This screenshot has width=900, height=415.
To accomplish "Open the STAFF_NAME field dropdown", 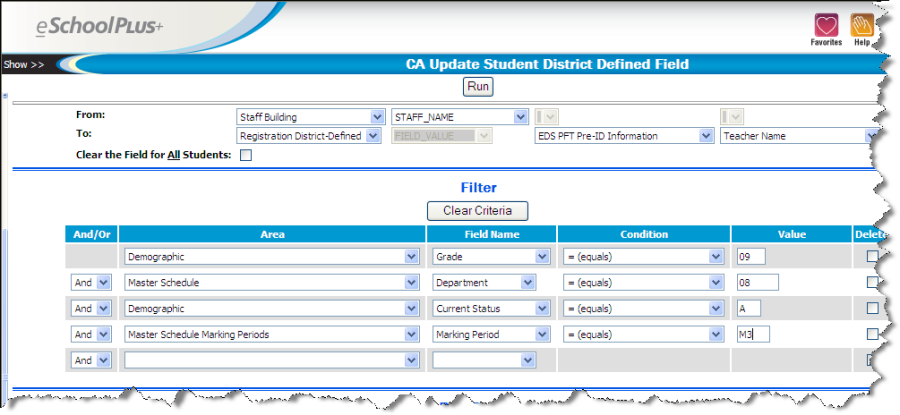I will click(459, 117).
